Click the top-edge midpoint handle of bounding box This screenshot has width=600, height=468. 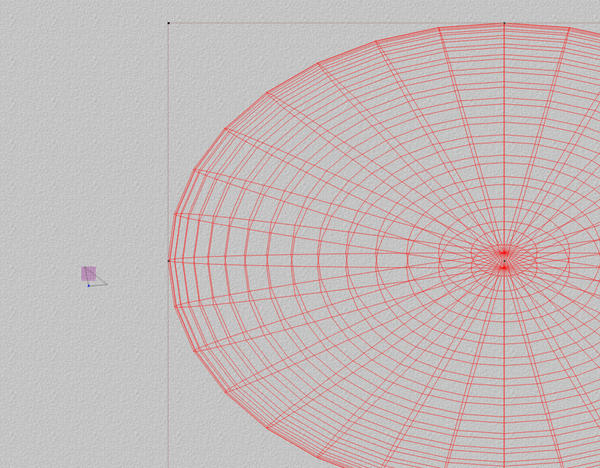[x=504, y=23]
